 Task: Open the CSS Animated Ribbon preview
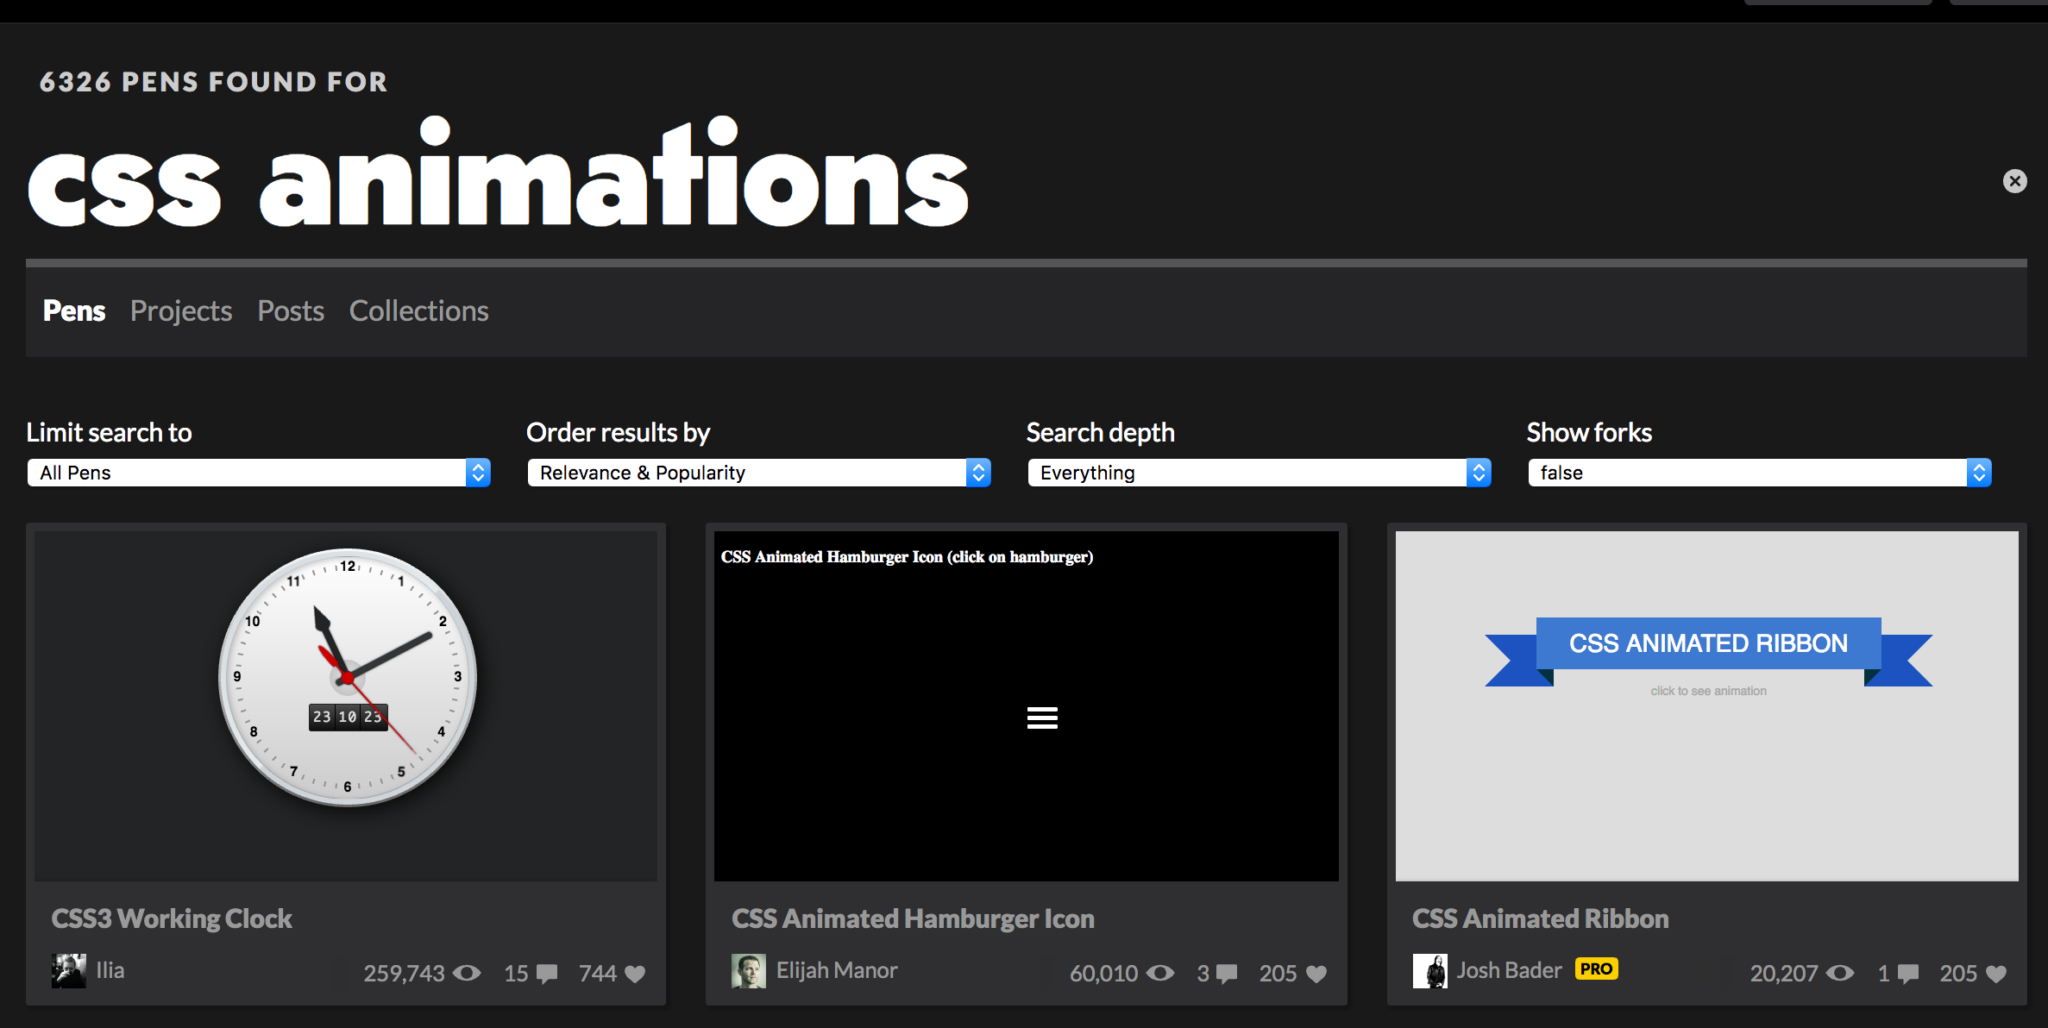point(1707,706)
